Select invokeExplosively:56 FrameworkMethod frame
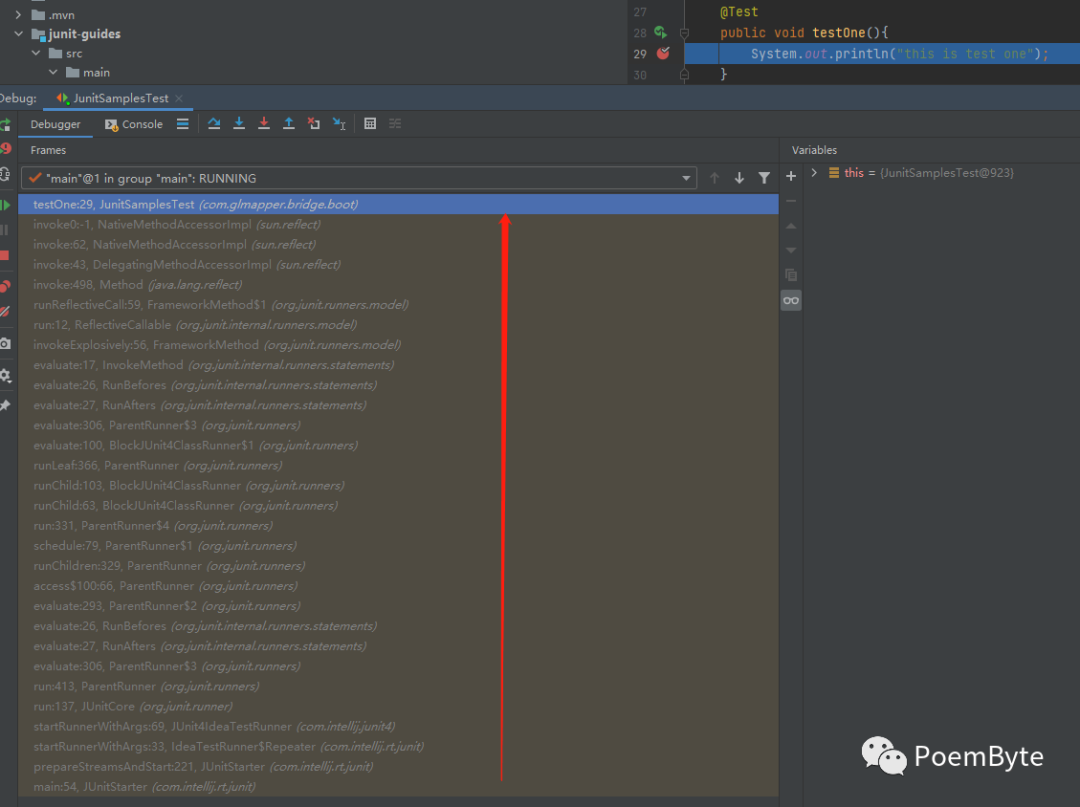Screen dimensions: 1080x807 (x=398, y=344)
